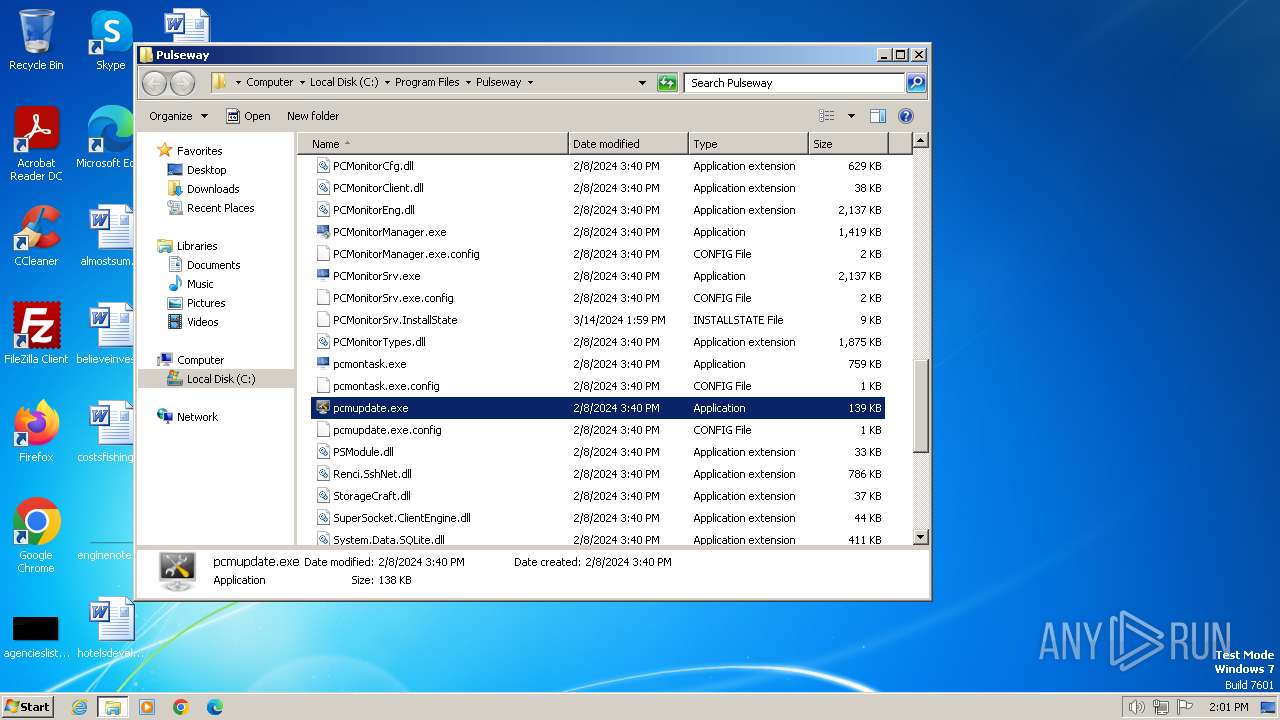Click the pcmupdate.exe file icon
The width and height of the screenshot is (1280, 720).
(323, 408)
